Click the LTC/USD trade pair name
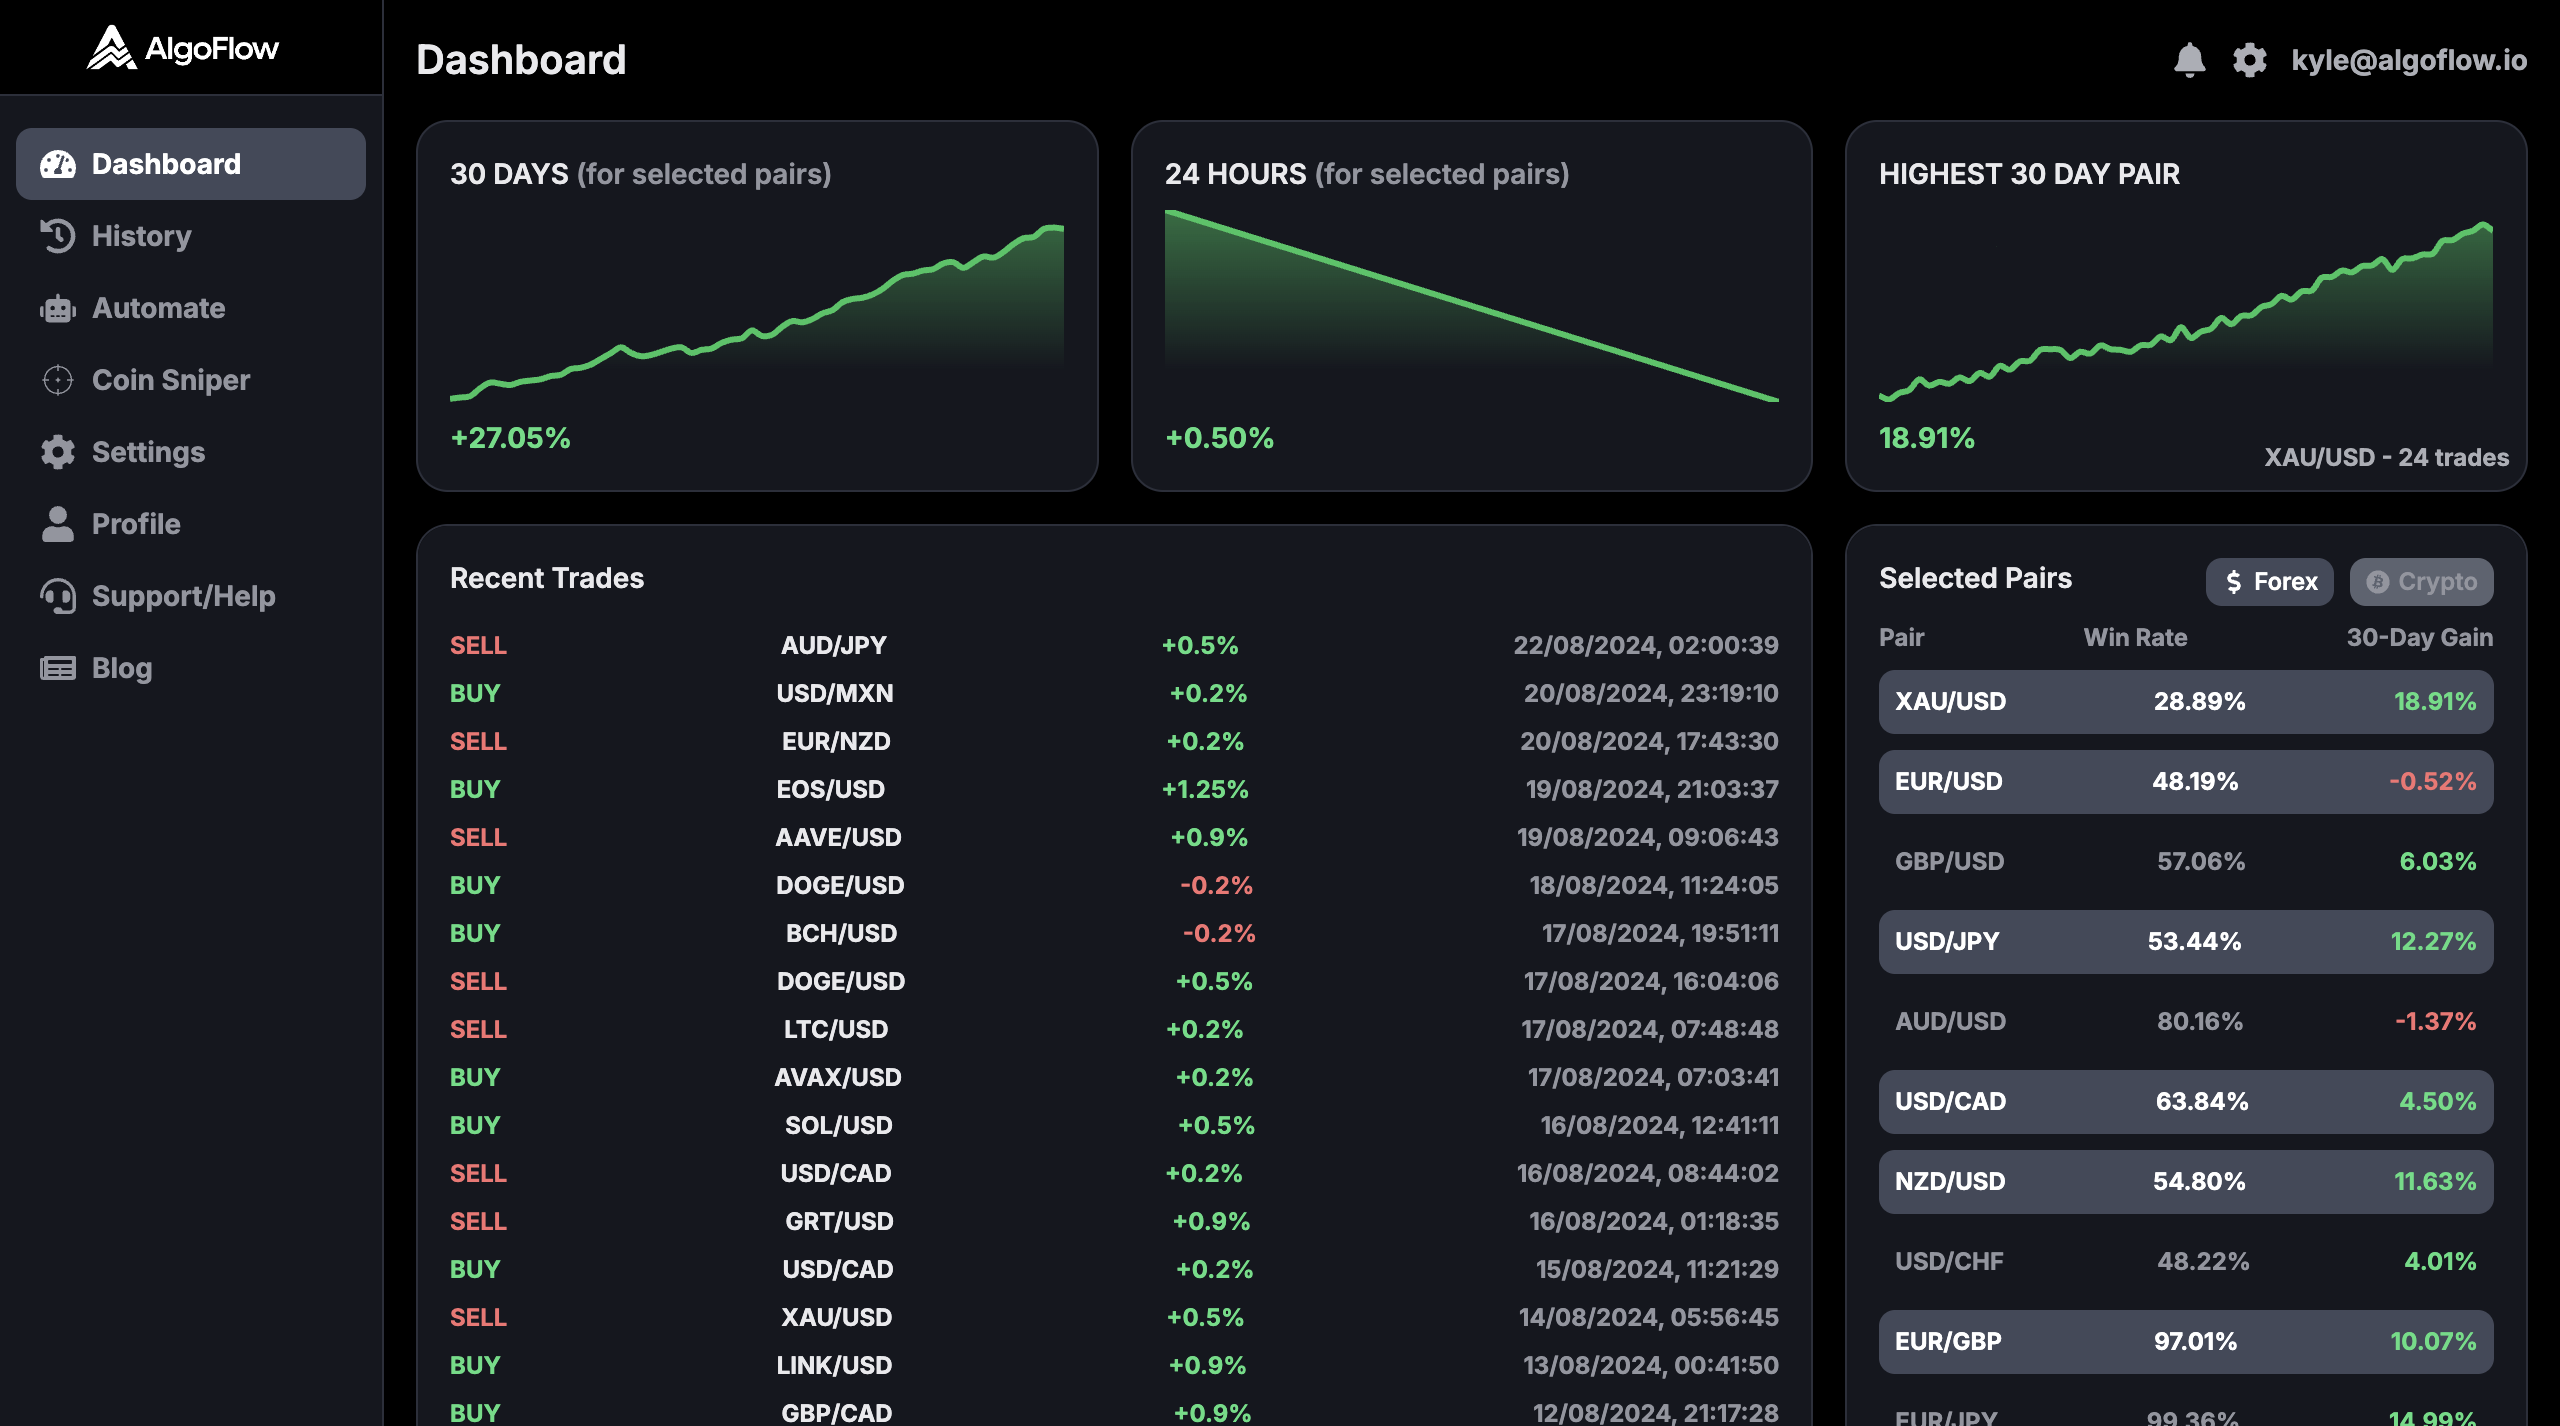The height and width of the screenshot is (1426, 2560). tap(836, 1030)
